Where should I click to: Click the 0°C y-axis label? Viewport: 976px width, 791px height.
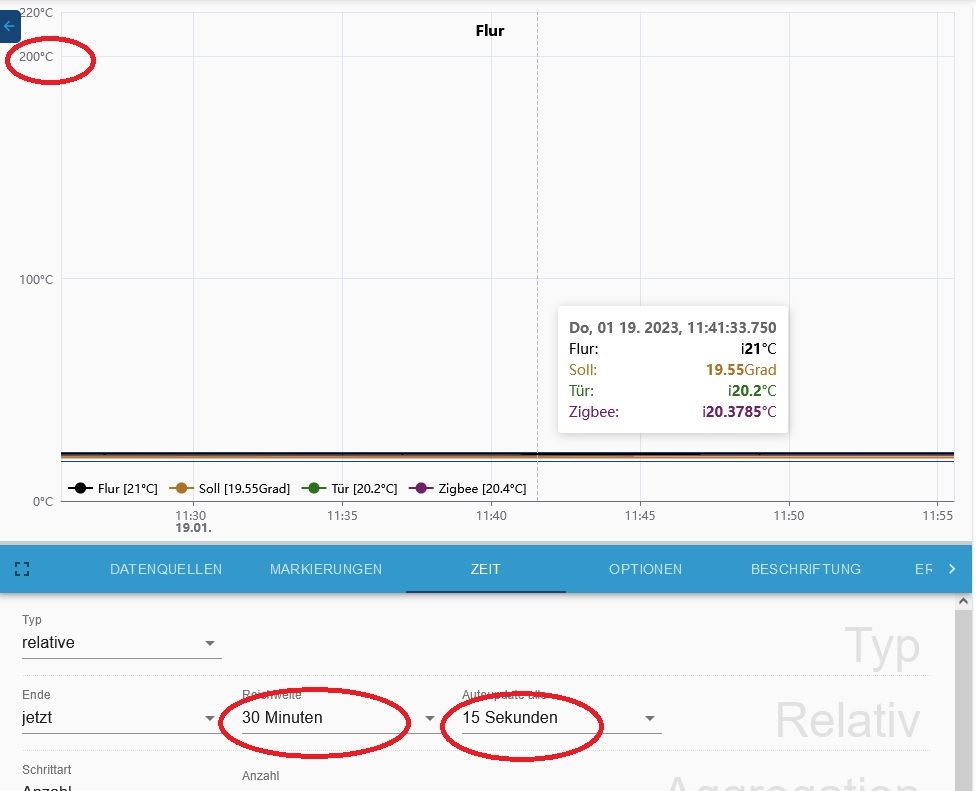[43, 502]
